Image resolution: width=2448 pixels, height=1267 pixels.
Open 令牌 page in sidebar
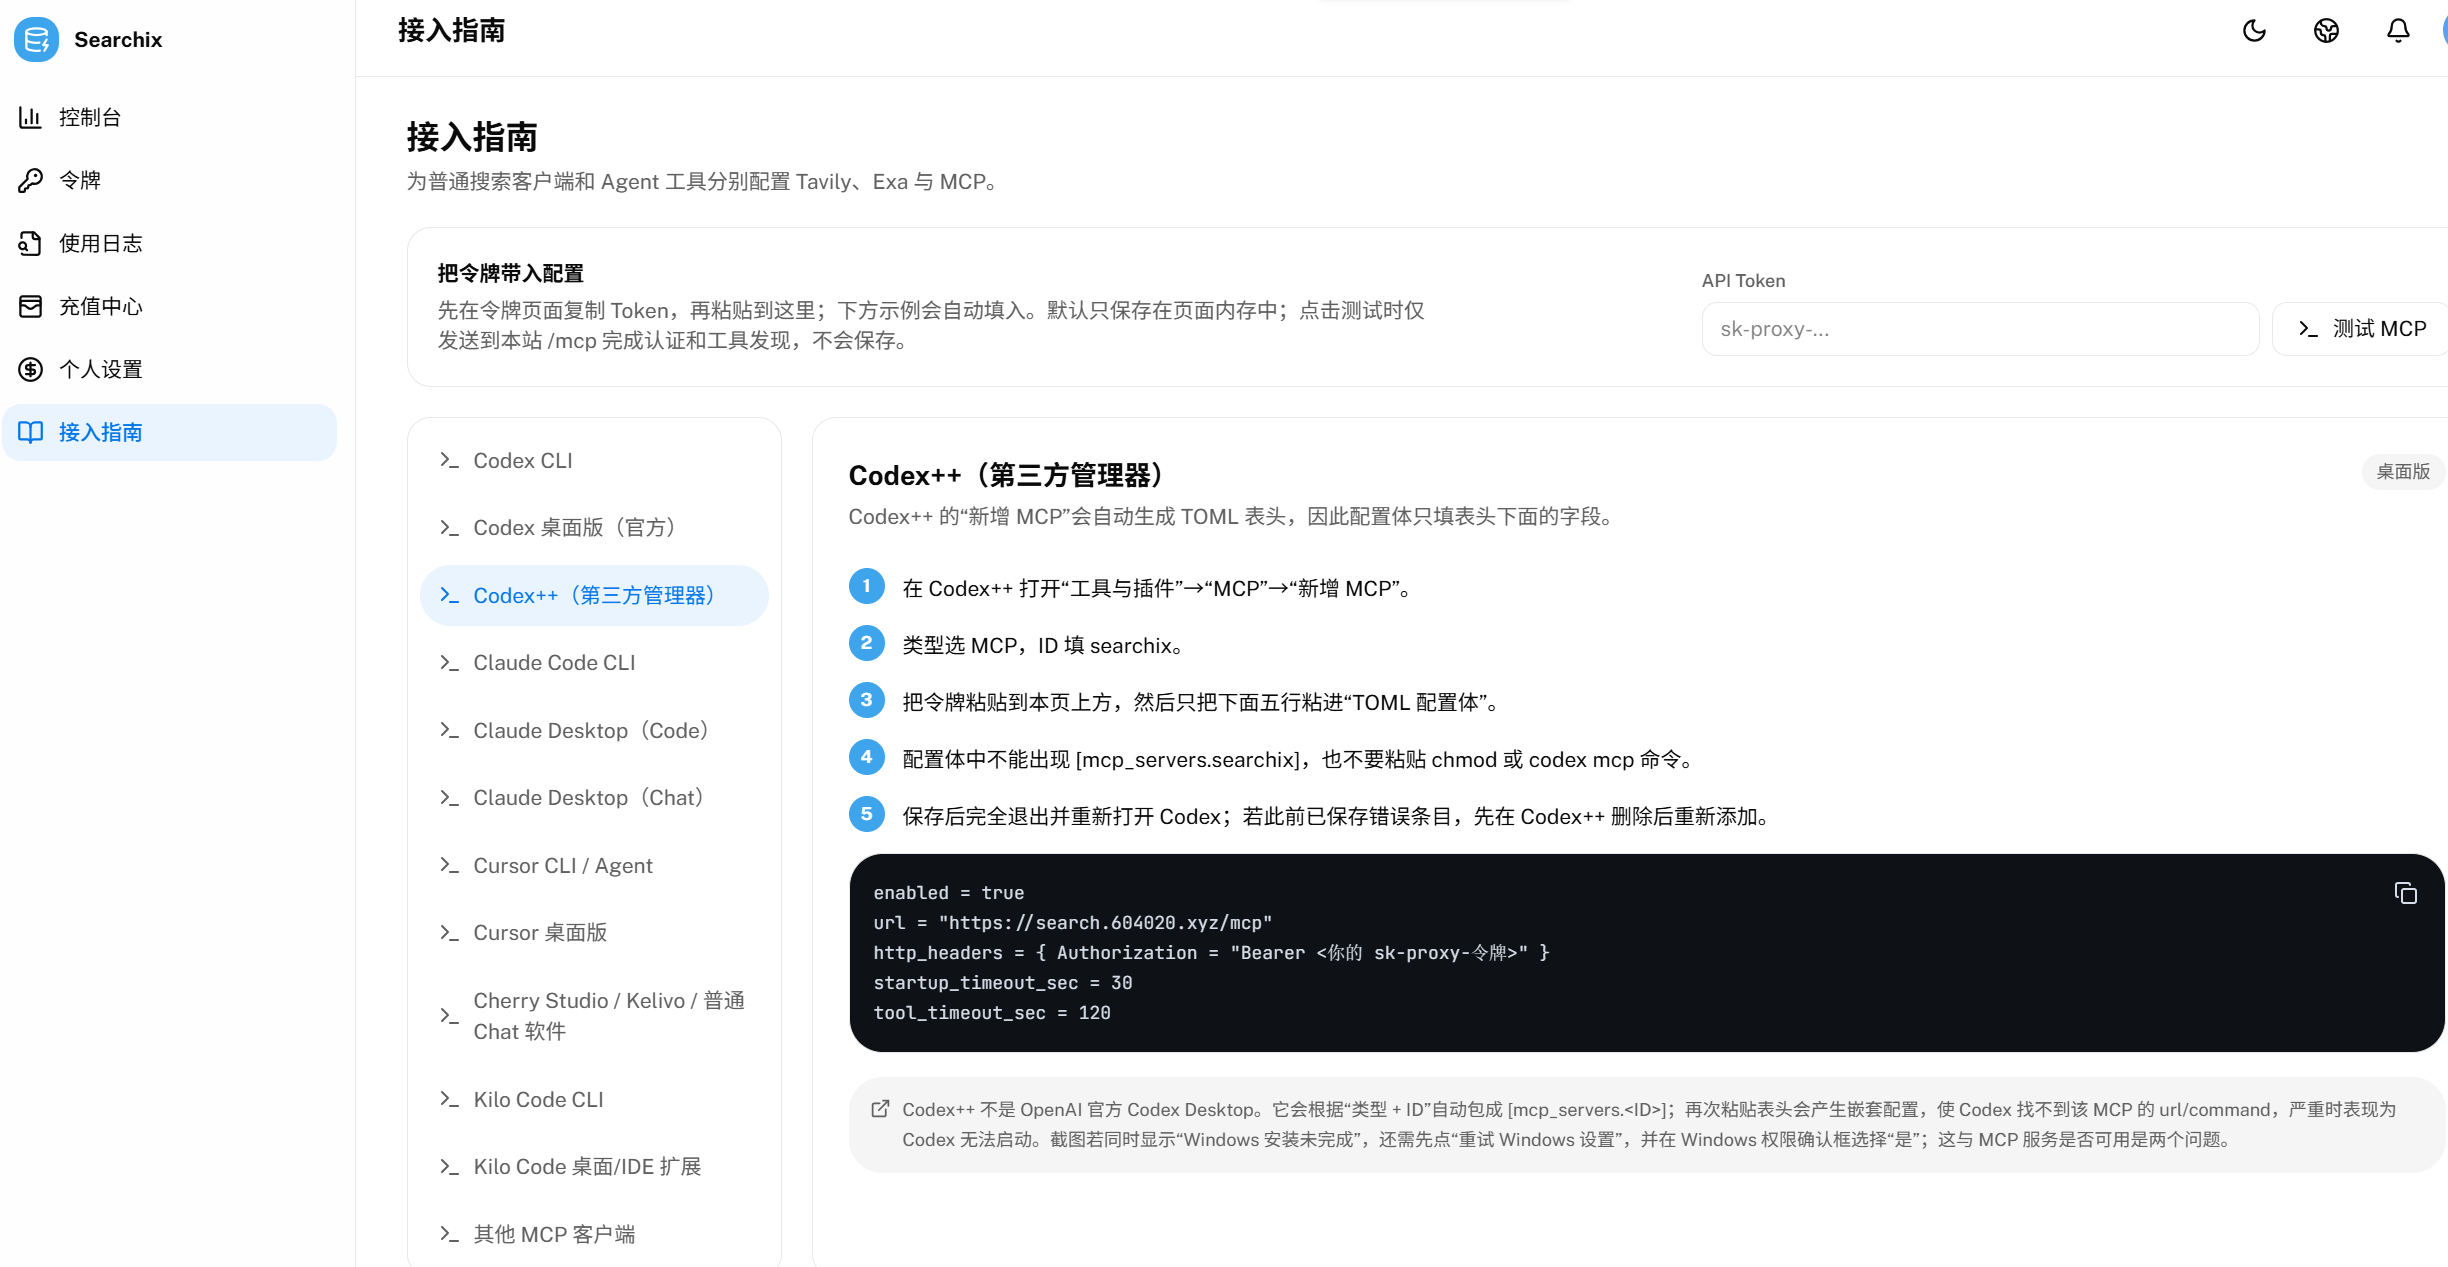coord(170,180)
